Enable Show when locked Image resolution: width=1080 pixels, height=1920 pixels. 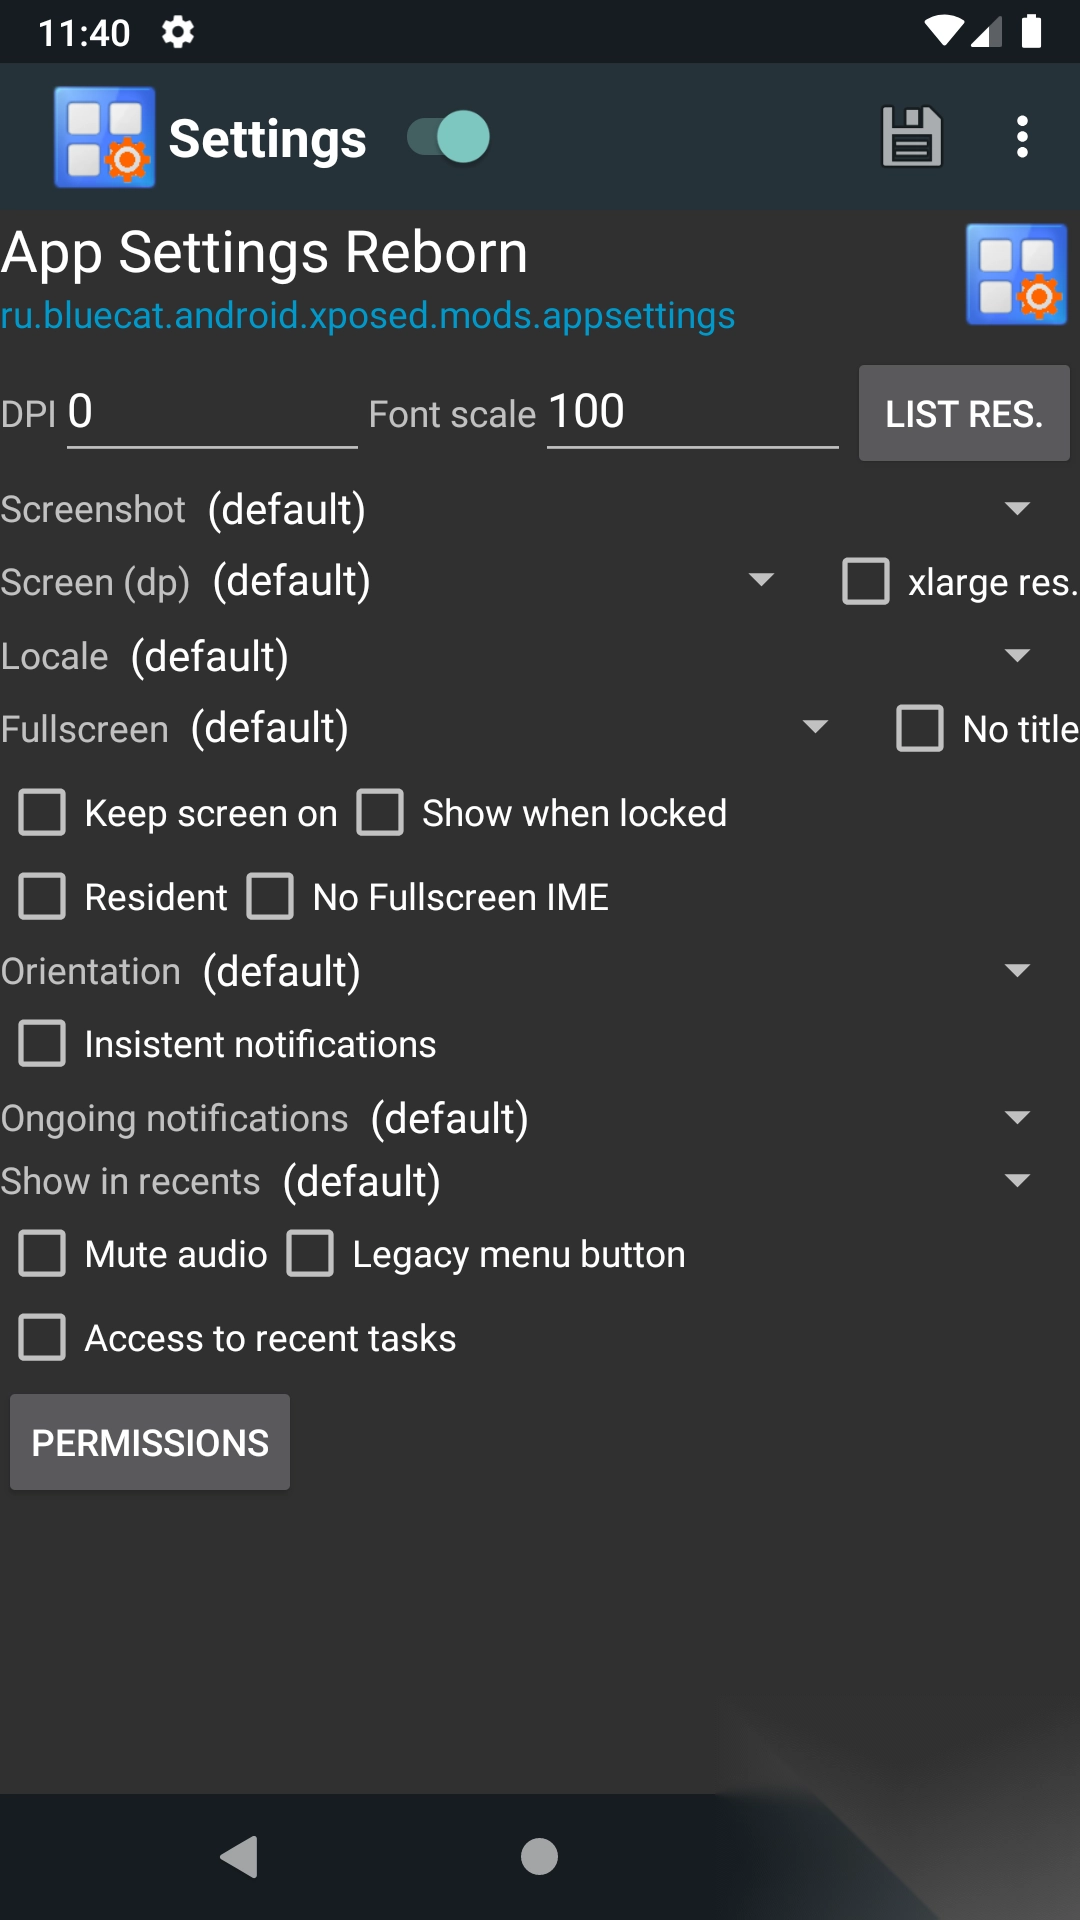[381, 813]
